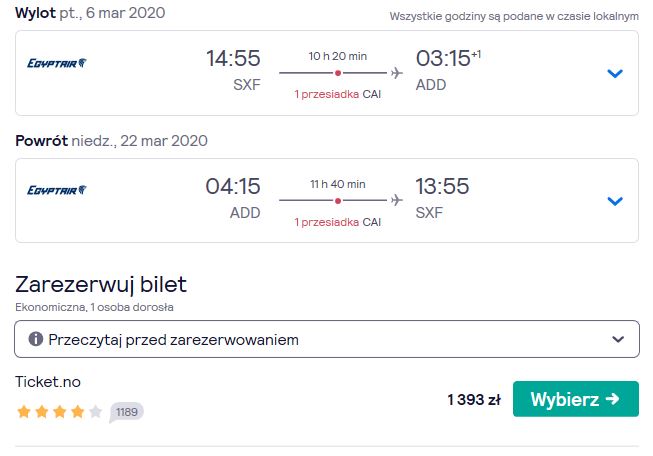Image resolution: width=653 pixels, height=456 pixels.
Task: Click the 1 przesiadka CAI label on outbound
Action: pos(338,94)
